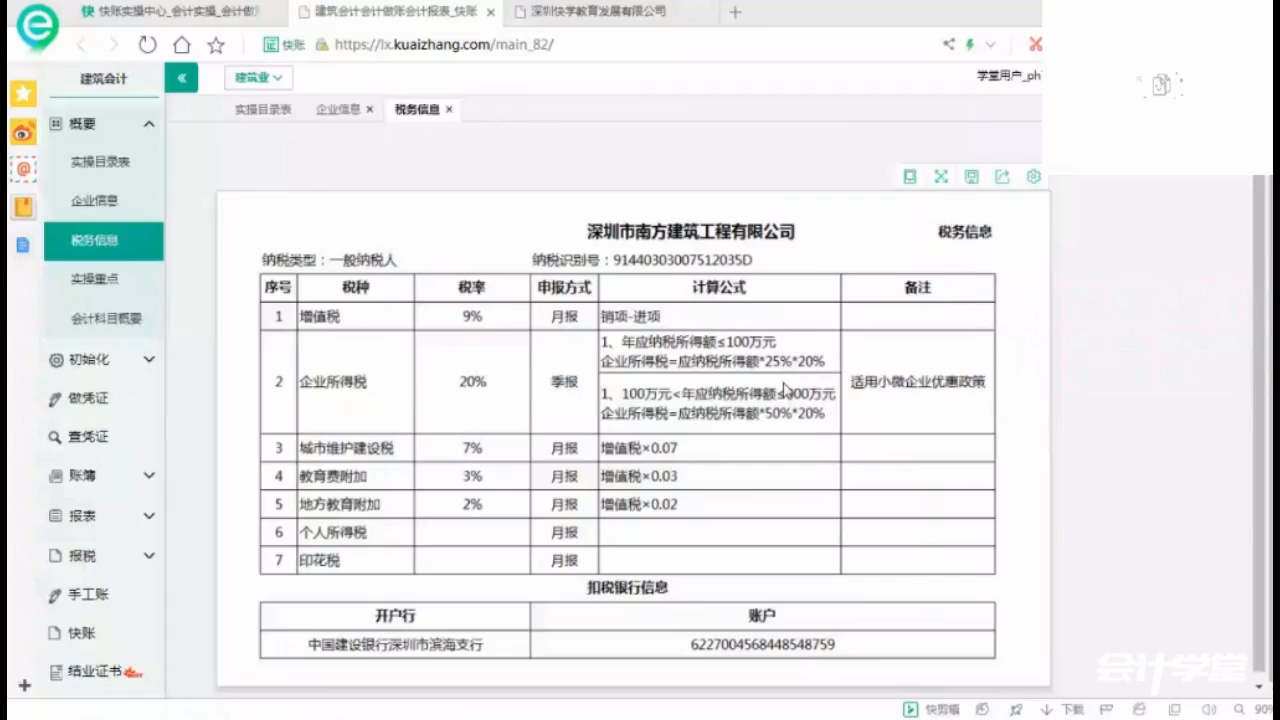This screenshot has height=720, width=1280.
Task: Click the clock-arrow icon in status bar
Action: tap(982, 709)
